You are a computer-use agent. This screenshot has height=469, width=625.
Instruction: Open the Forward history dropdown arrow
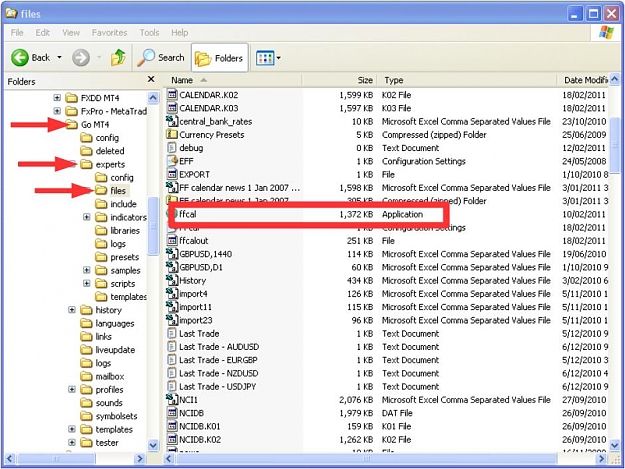tap(99, 57)
